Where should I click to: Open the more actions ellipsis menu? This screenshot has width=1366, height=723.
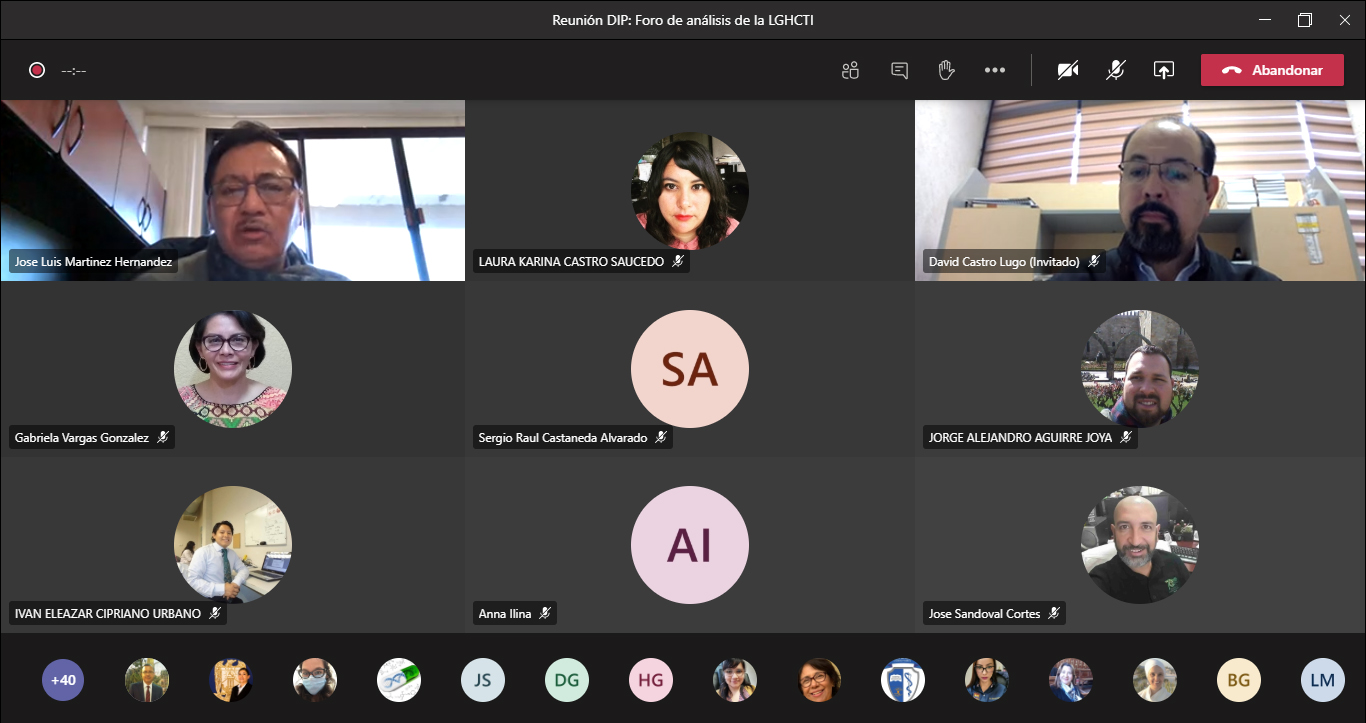point(994,70)
